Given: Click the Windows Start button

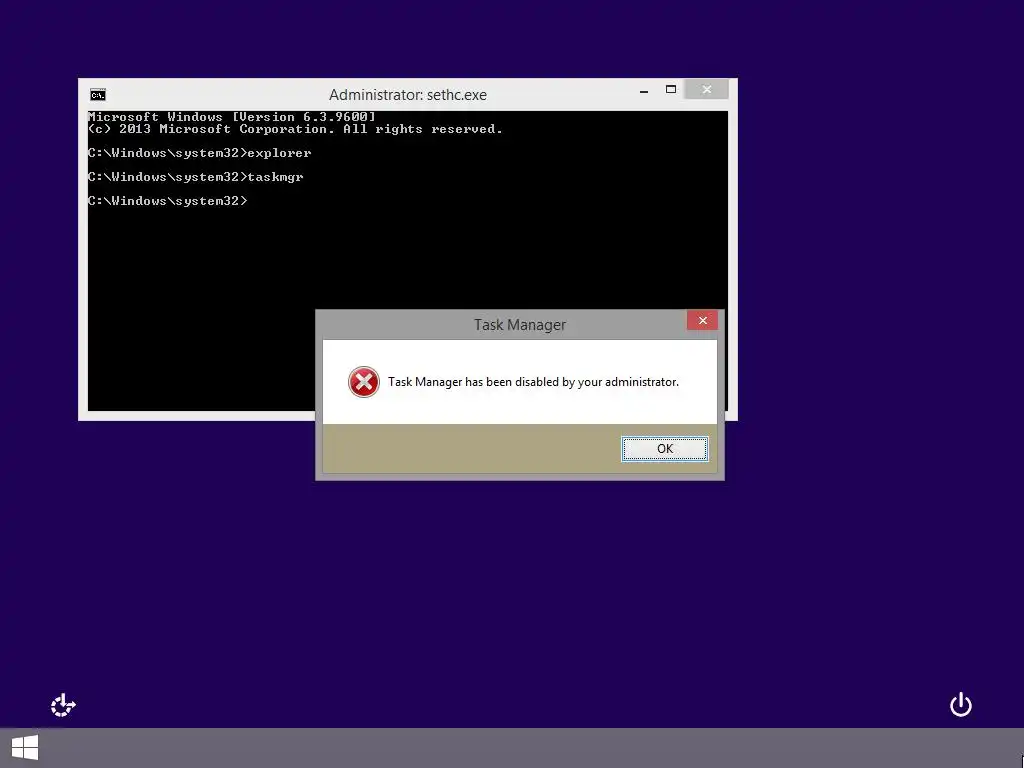Looking at the screenshot, I should [25, 748].
